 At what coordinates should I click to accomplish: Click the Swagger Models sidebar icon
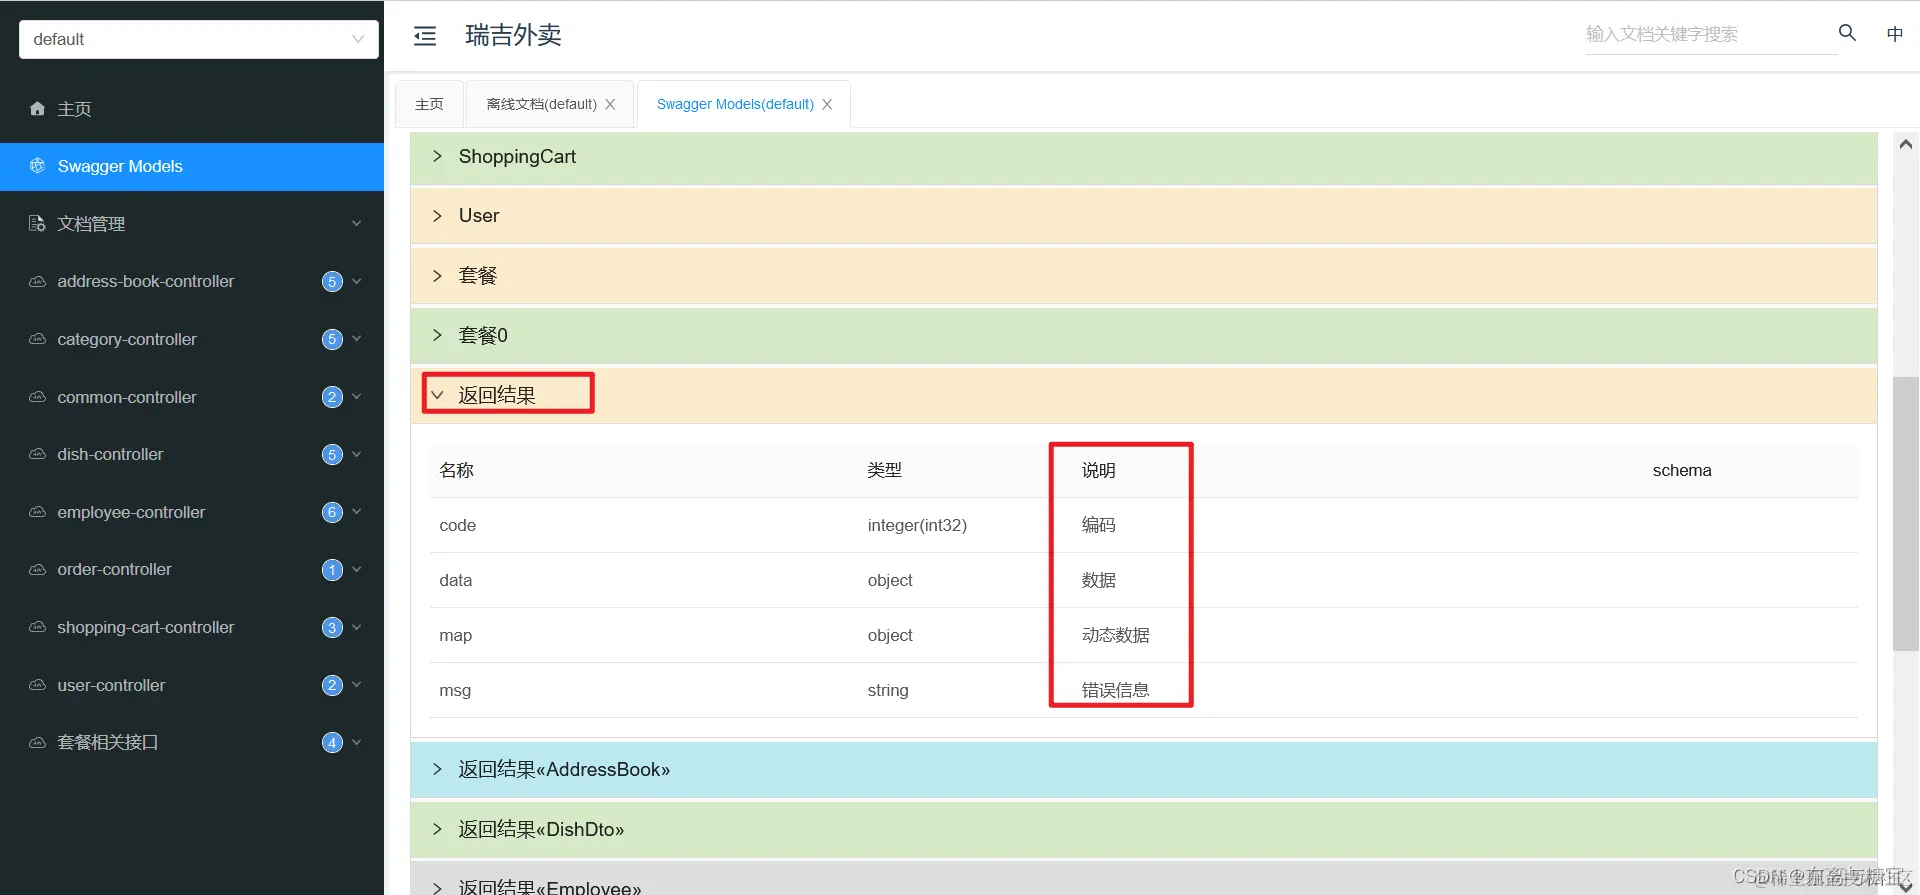pyautogui.click(x=37, y=166)
